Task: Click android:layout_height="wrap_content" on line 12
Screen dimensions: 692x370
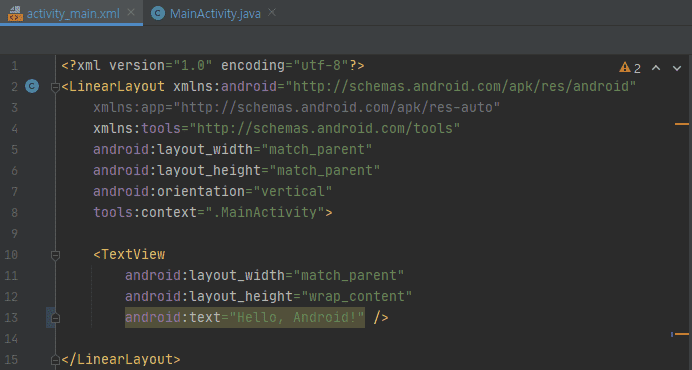Action: pyautogui.click(x=268, y=296)
